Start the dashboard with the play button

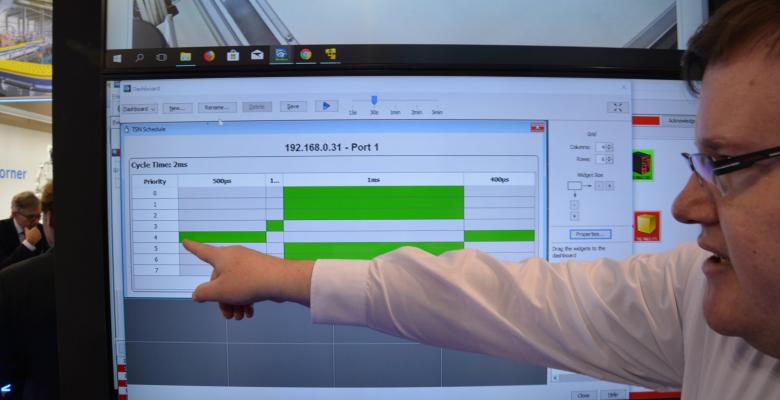[326, 106]
